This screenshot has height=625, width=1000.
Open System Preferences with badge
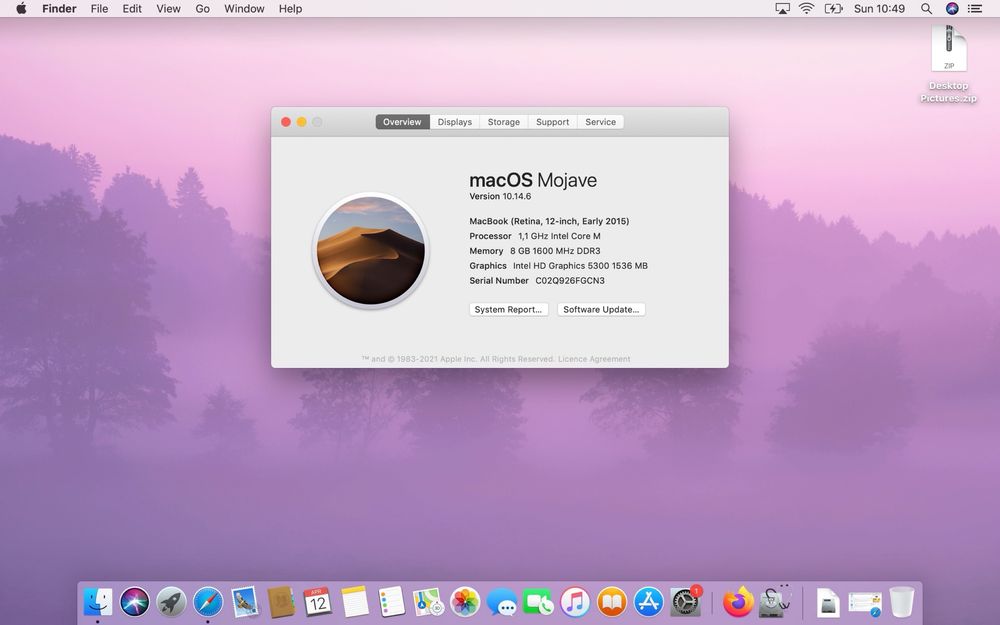click(686, 602)
